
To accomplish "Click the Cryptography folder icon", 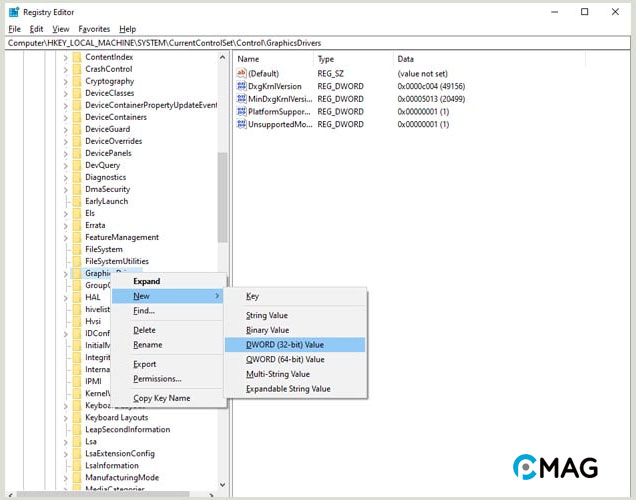I will [x=77, y=81].
